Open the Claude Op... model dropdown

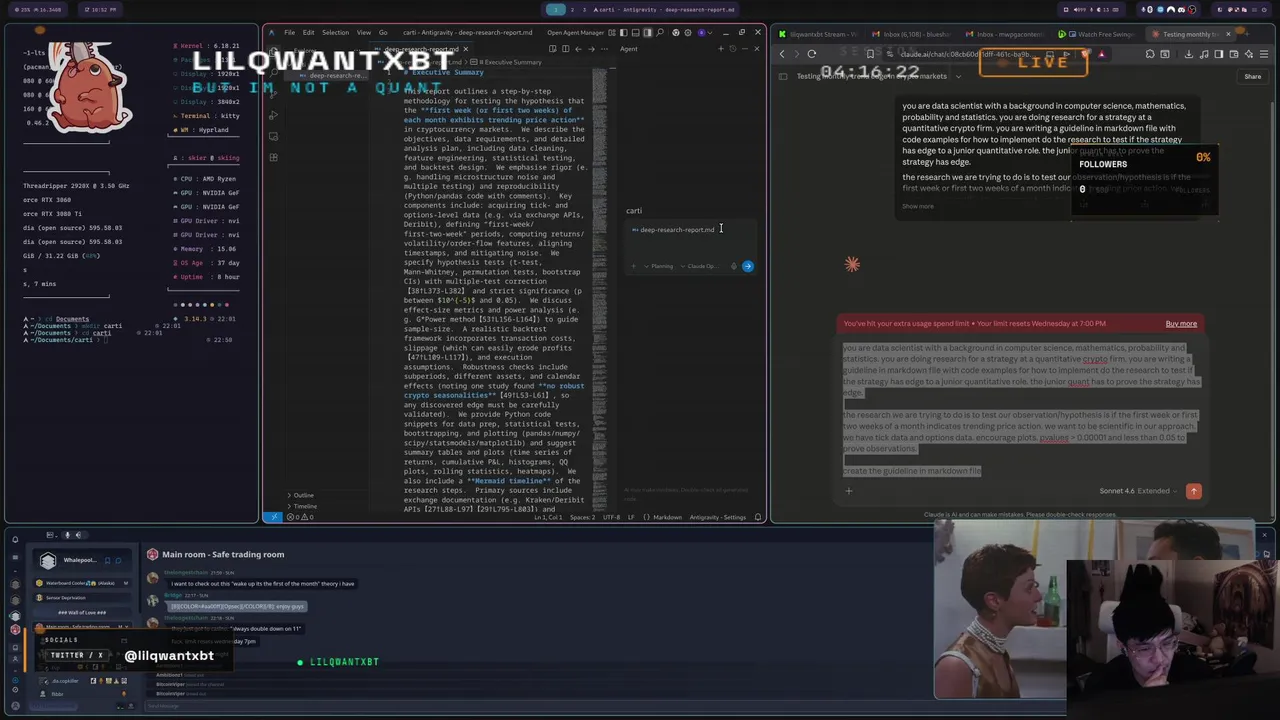coord(700,266)
